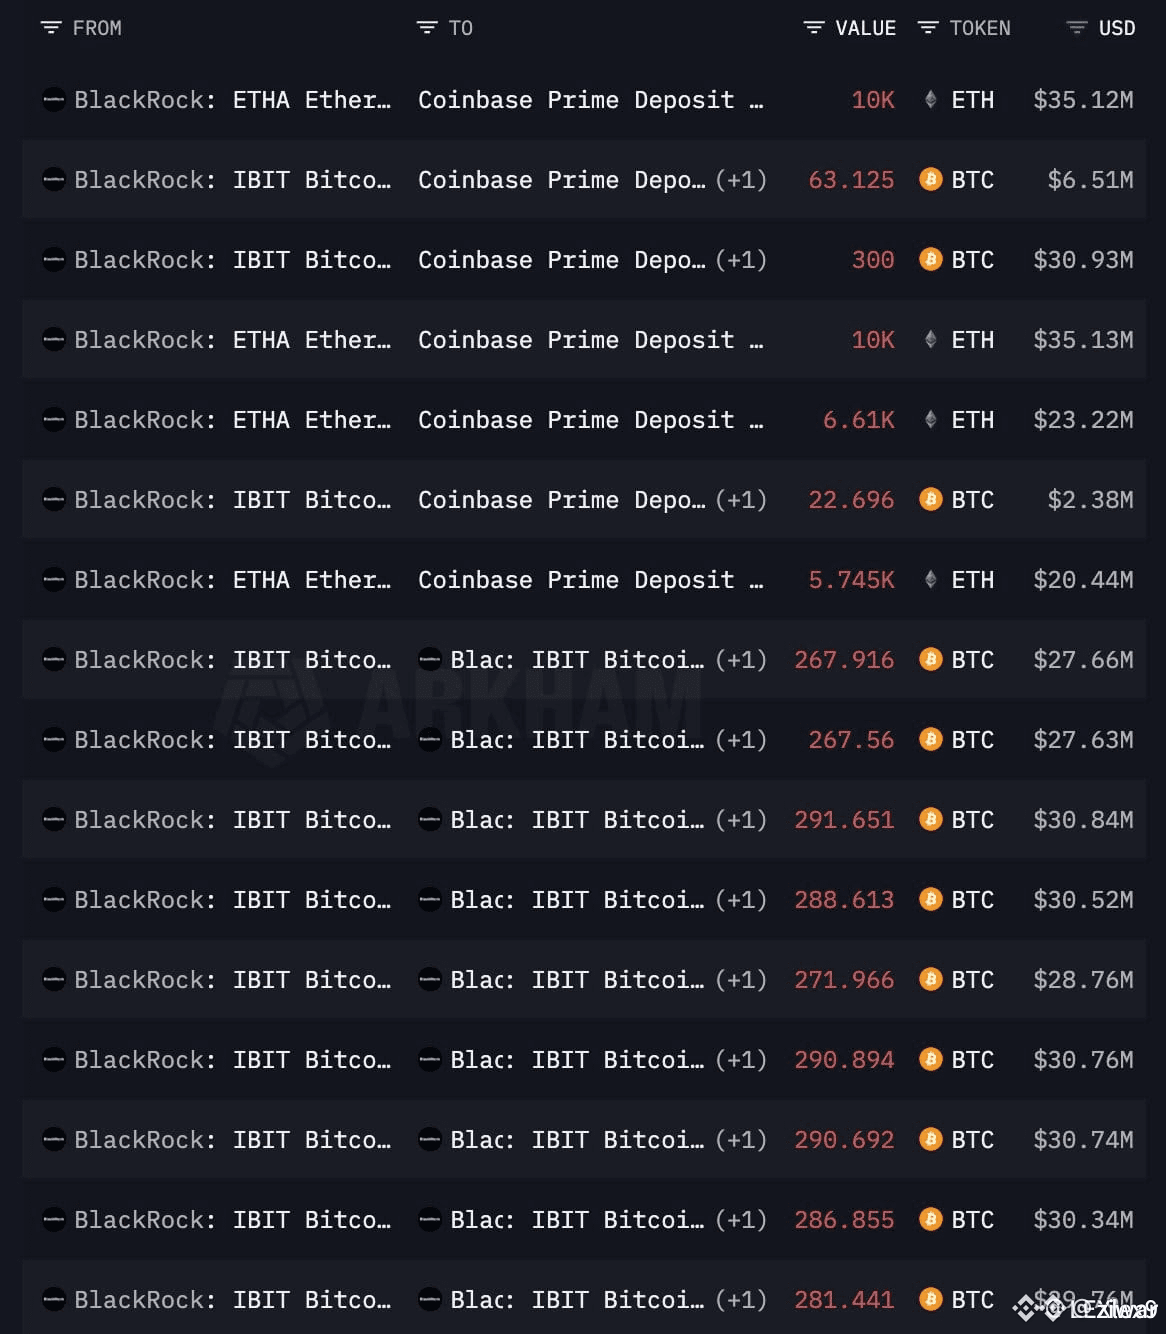Open the Coinbase Prime Deposit link for 5.745K ETH
This screenshot has height=1334, width=1166.
[x=591, y=580]
